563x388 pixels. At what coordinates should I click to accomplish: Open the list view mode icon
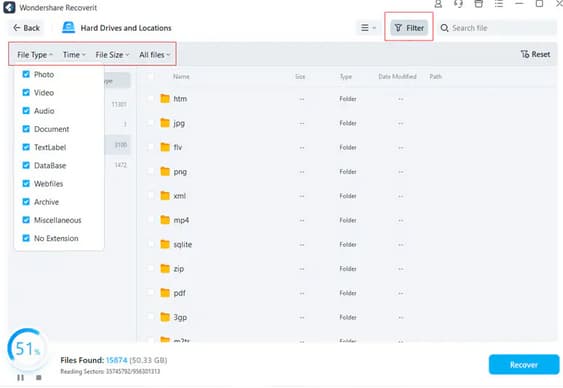tap(368, 28)
